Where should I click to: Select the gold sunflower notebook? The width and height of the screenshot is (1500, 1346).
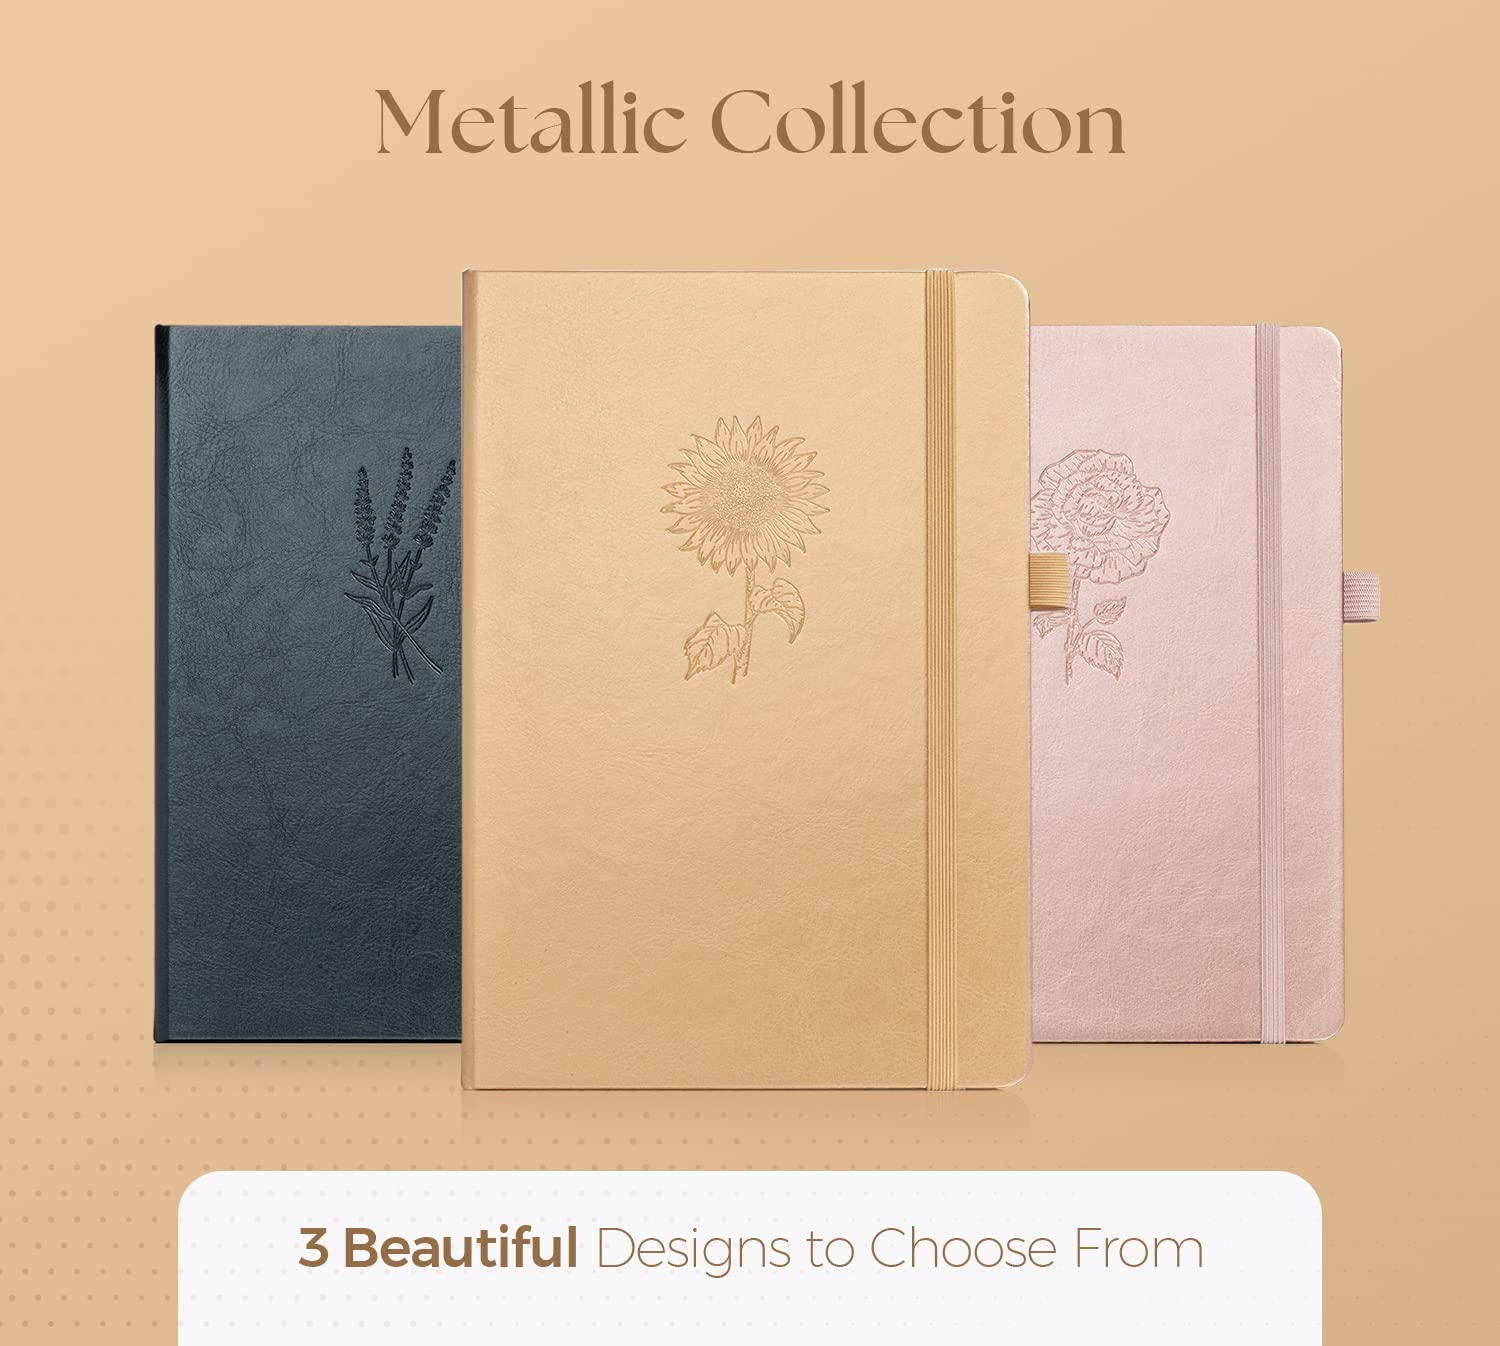[x=745, y=679]
